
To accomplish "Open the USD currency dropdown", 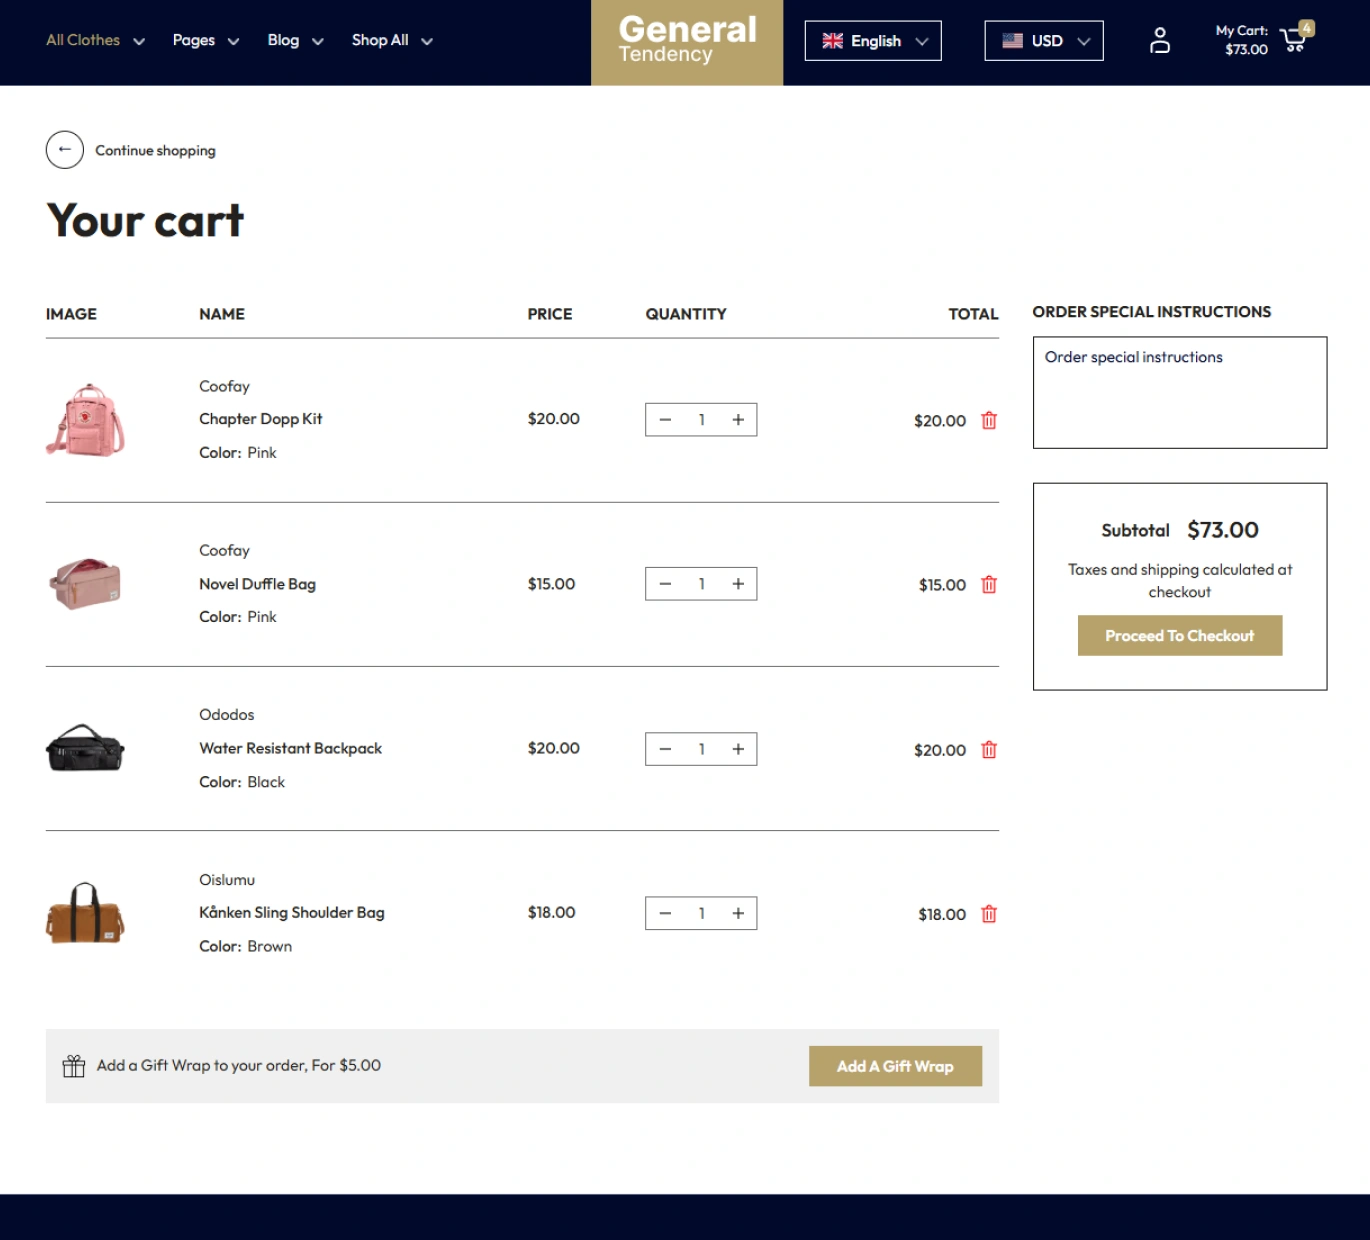I will 1044,41.
